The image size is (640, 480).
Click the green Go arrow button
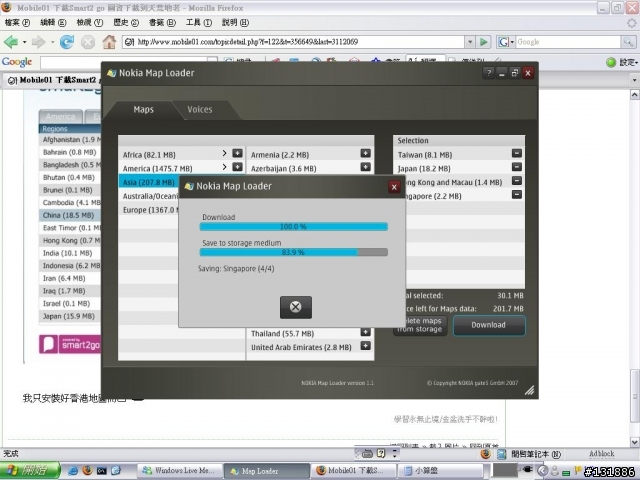tap(484, 42)
